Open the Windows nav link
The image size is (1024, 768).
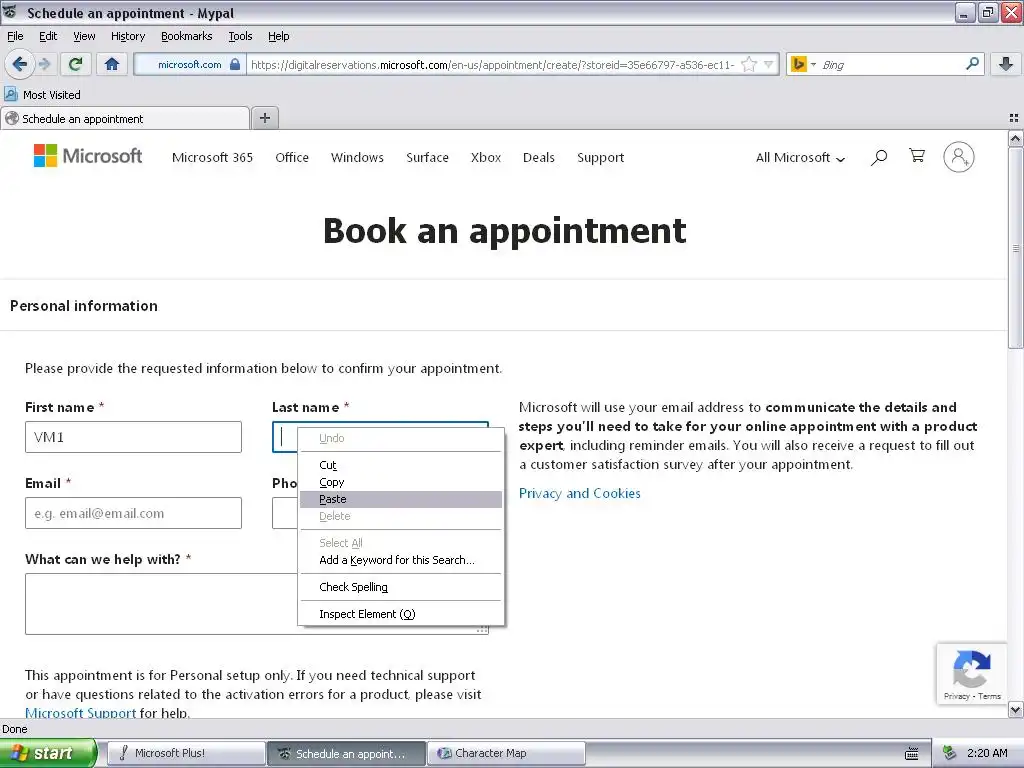[x=357, y=157]
